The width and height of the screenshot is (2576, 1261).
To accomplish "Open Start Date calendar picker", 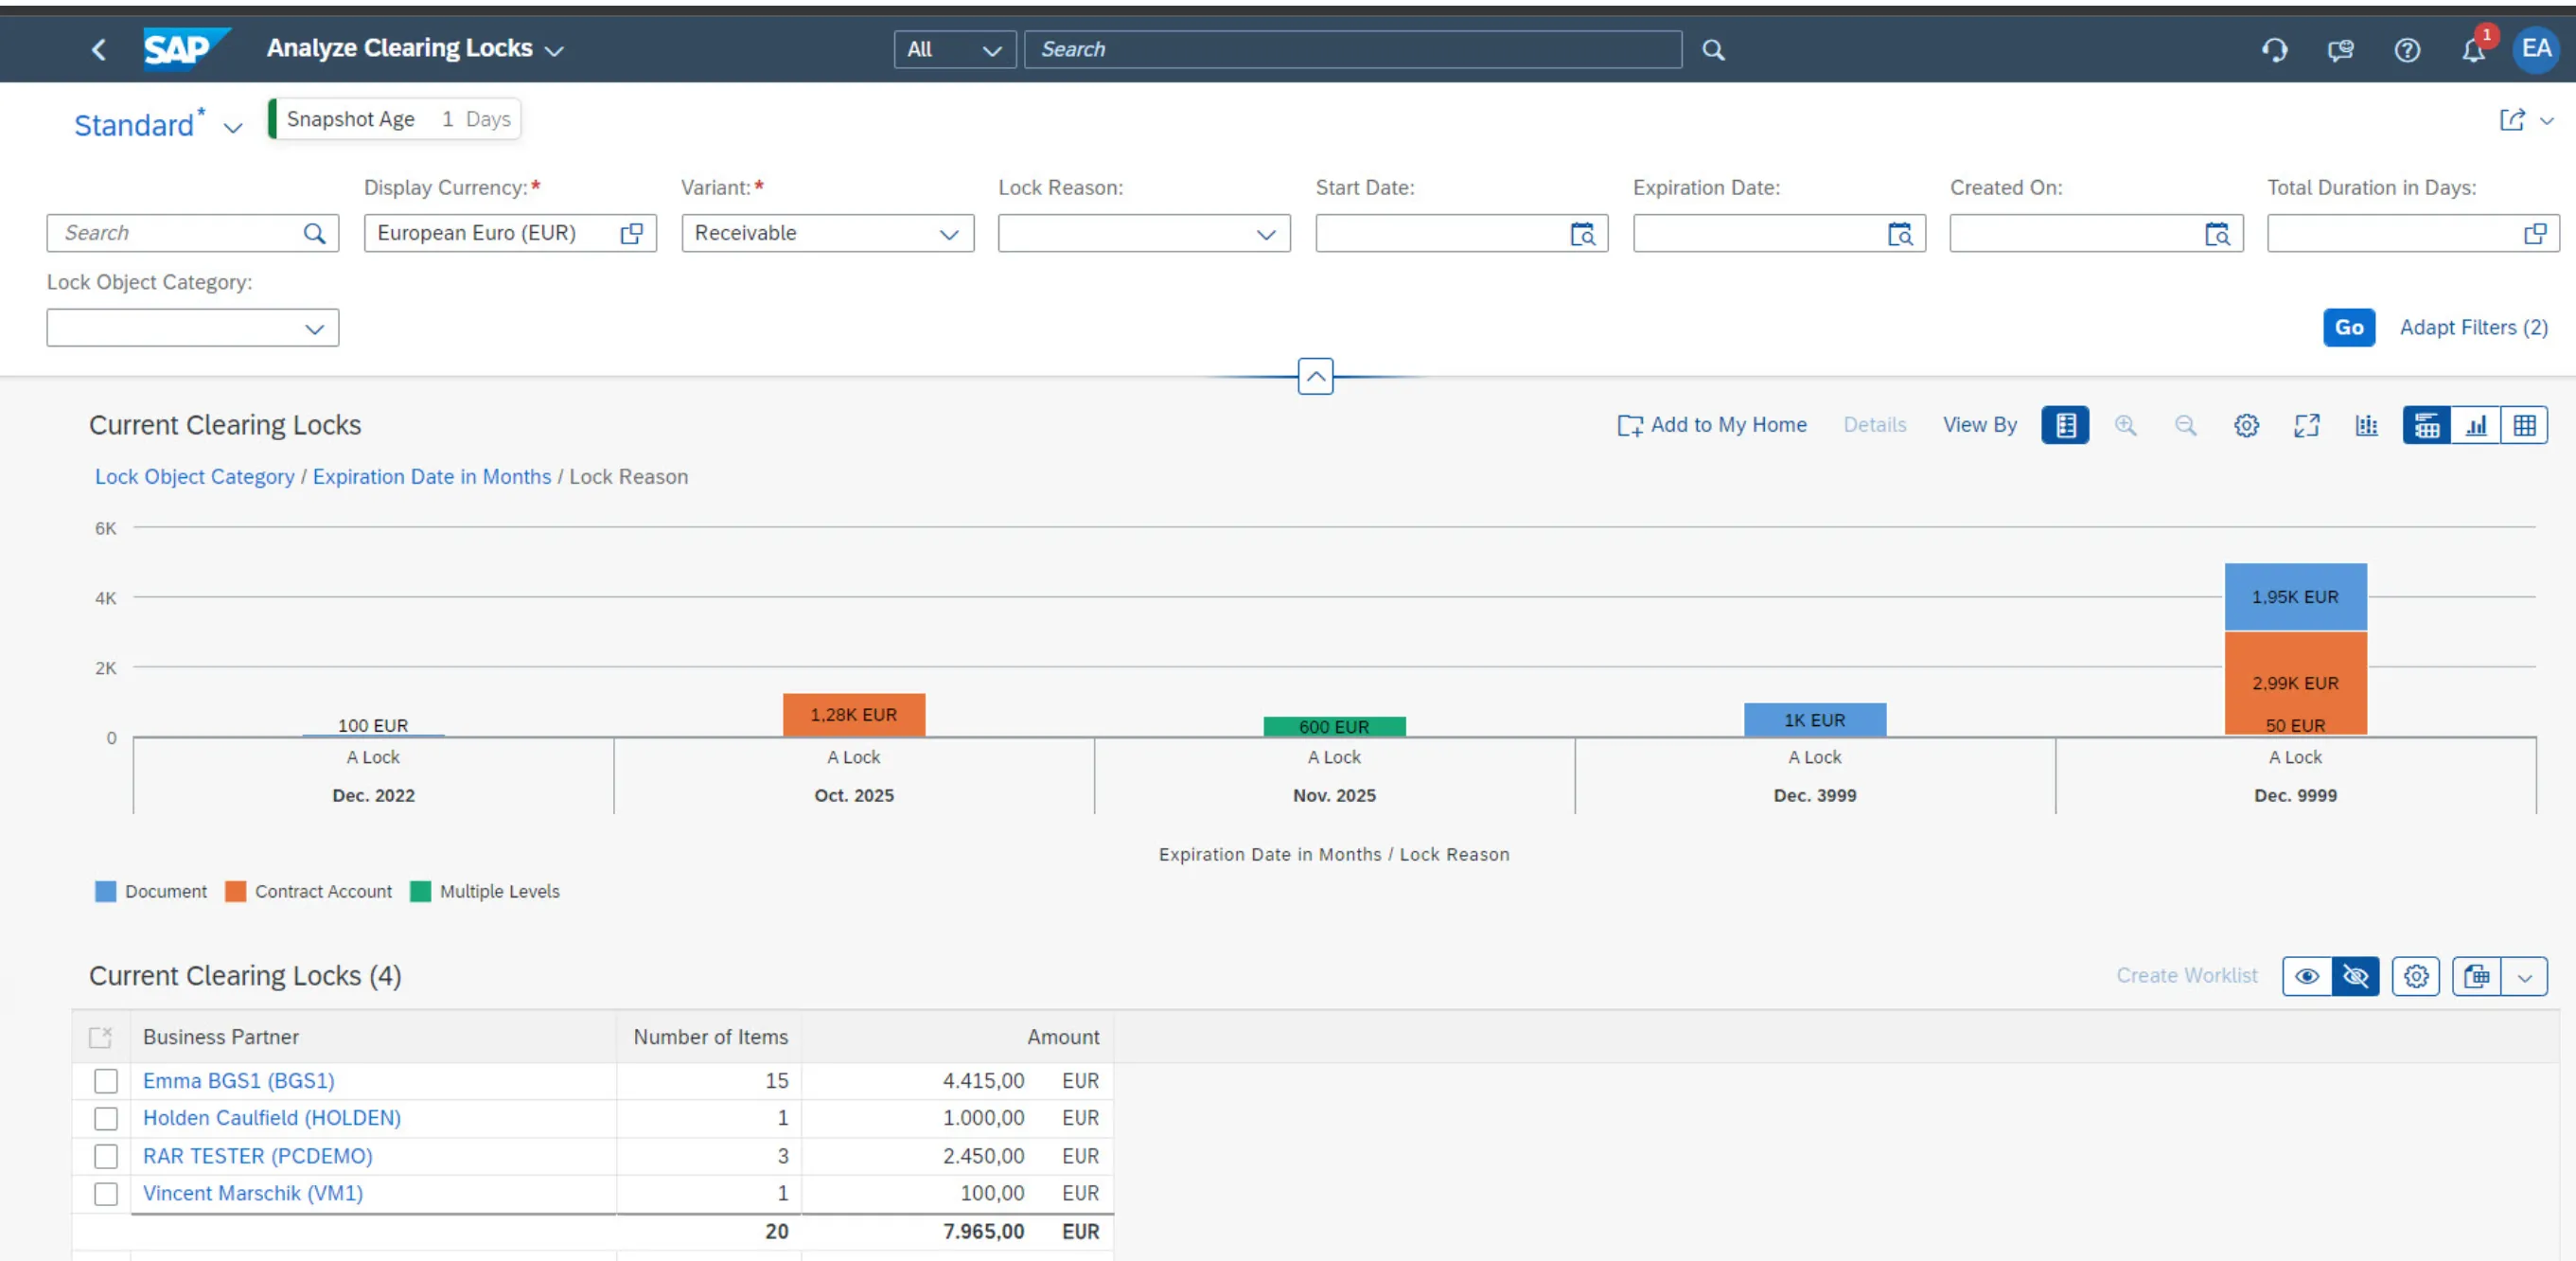I will point(1582,233).
